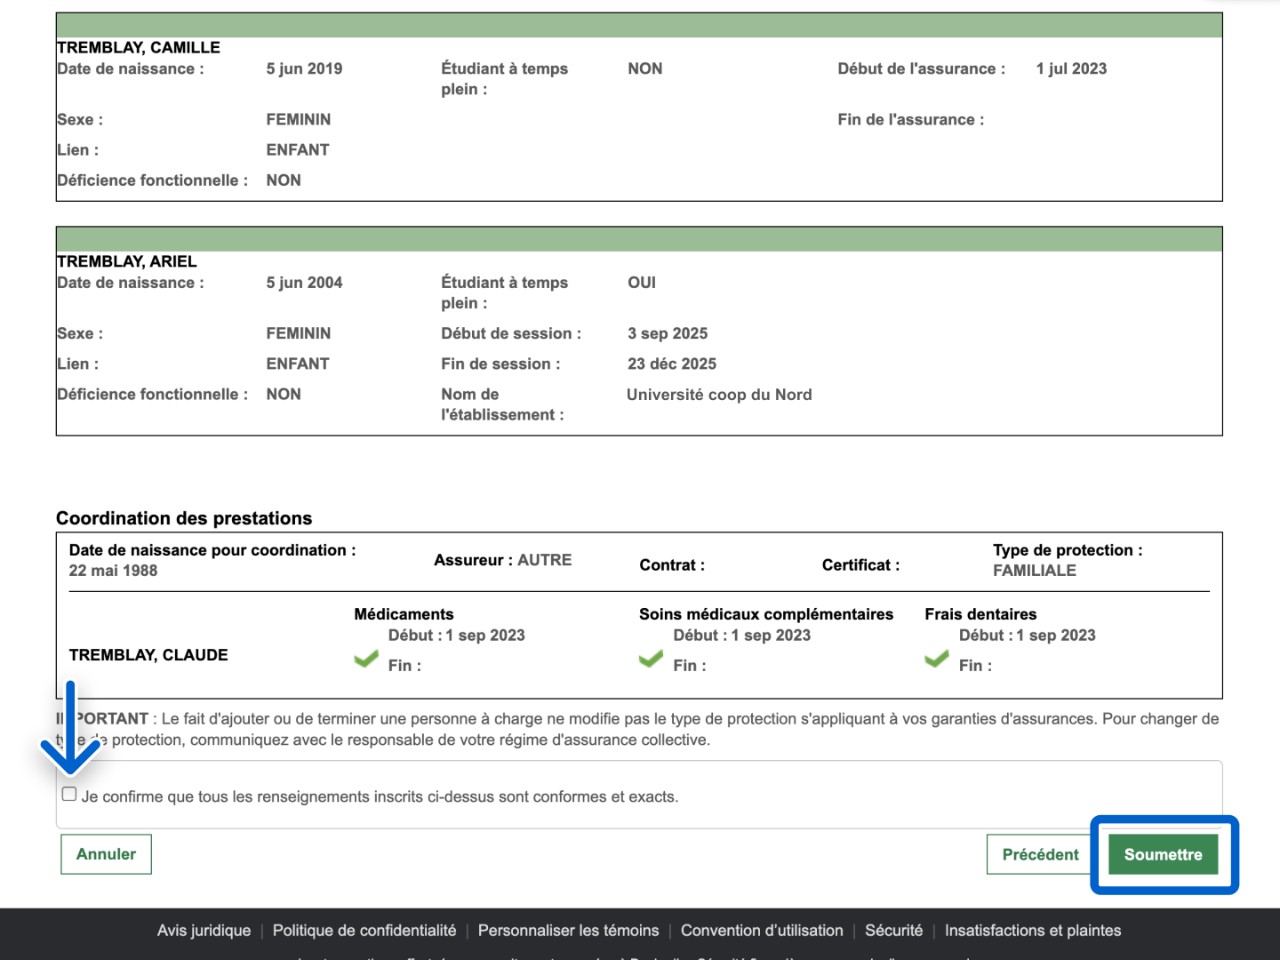The image size is (1280, 960).
Task: Click the TREMBLAY, CAMILLE dependent name
Action: click(139, 48)
